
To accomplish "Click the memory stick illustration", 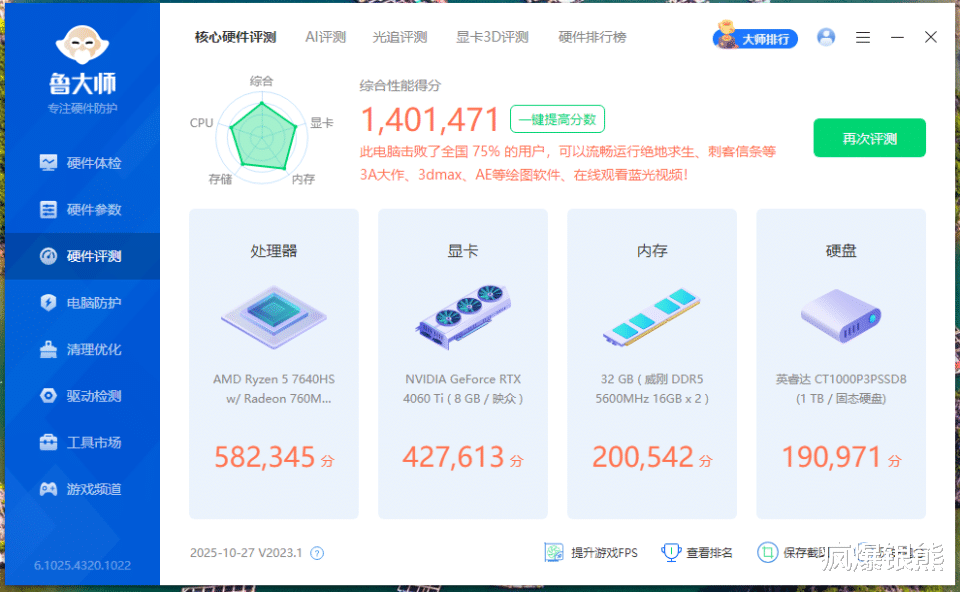I will [651, 317].
